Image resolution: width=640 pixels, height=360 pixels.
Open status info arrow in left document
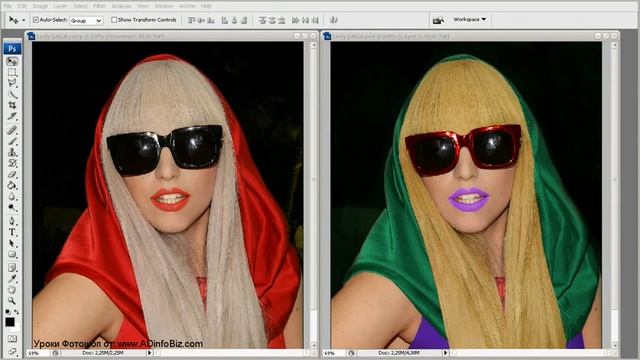coord(149,353)
